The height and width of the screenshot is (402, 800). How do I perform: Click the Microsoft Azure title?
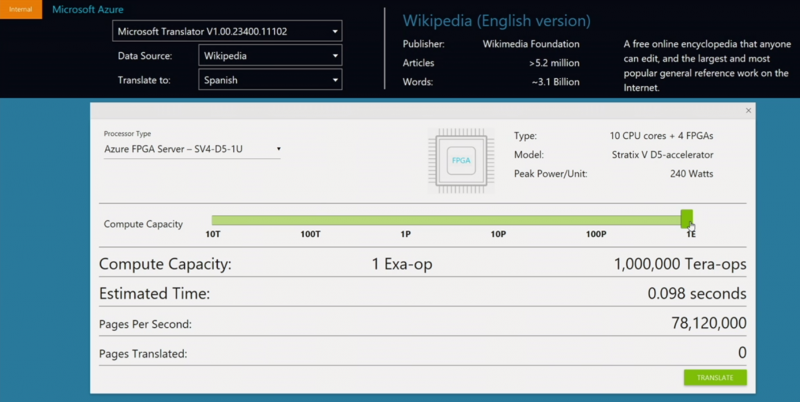tap(88, 9)
